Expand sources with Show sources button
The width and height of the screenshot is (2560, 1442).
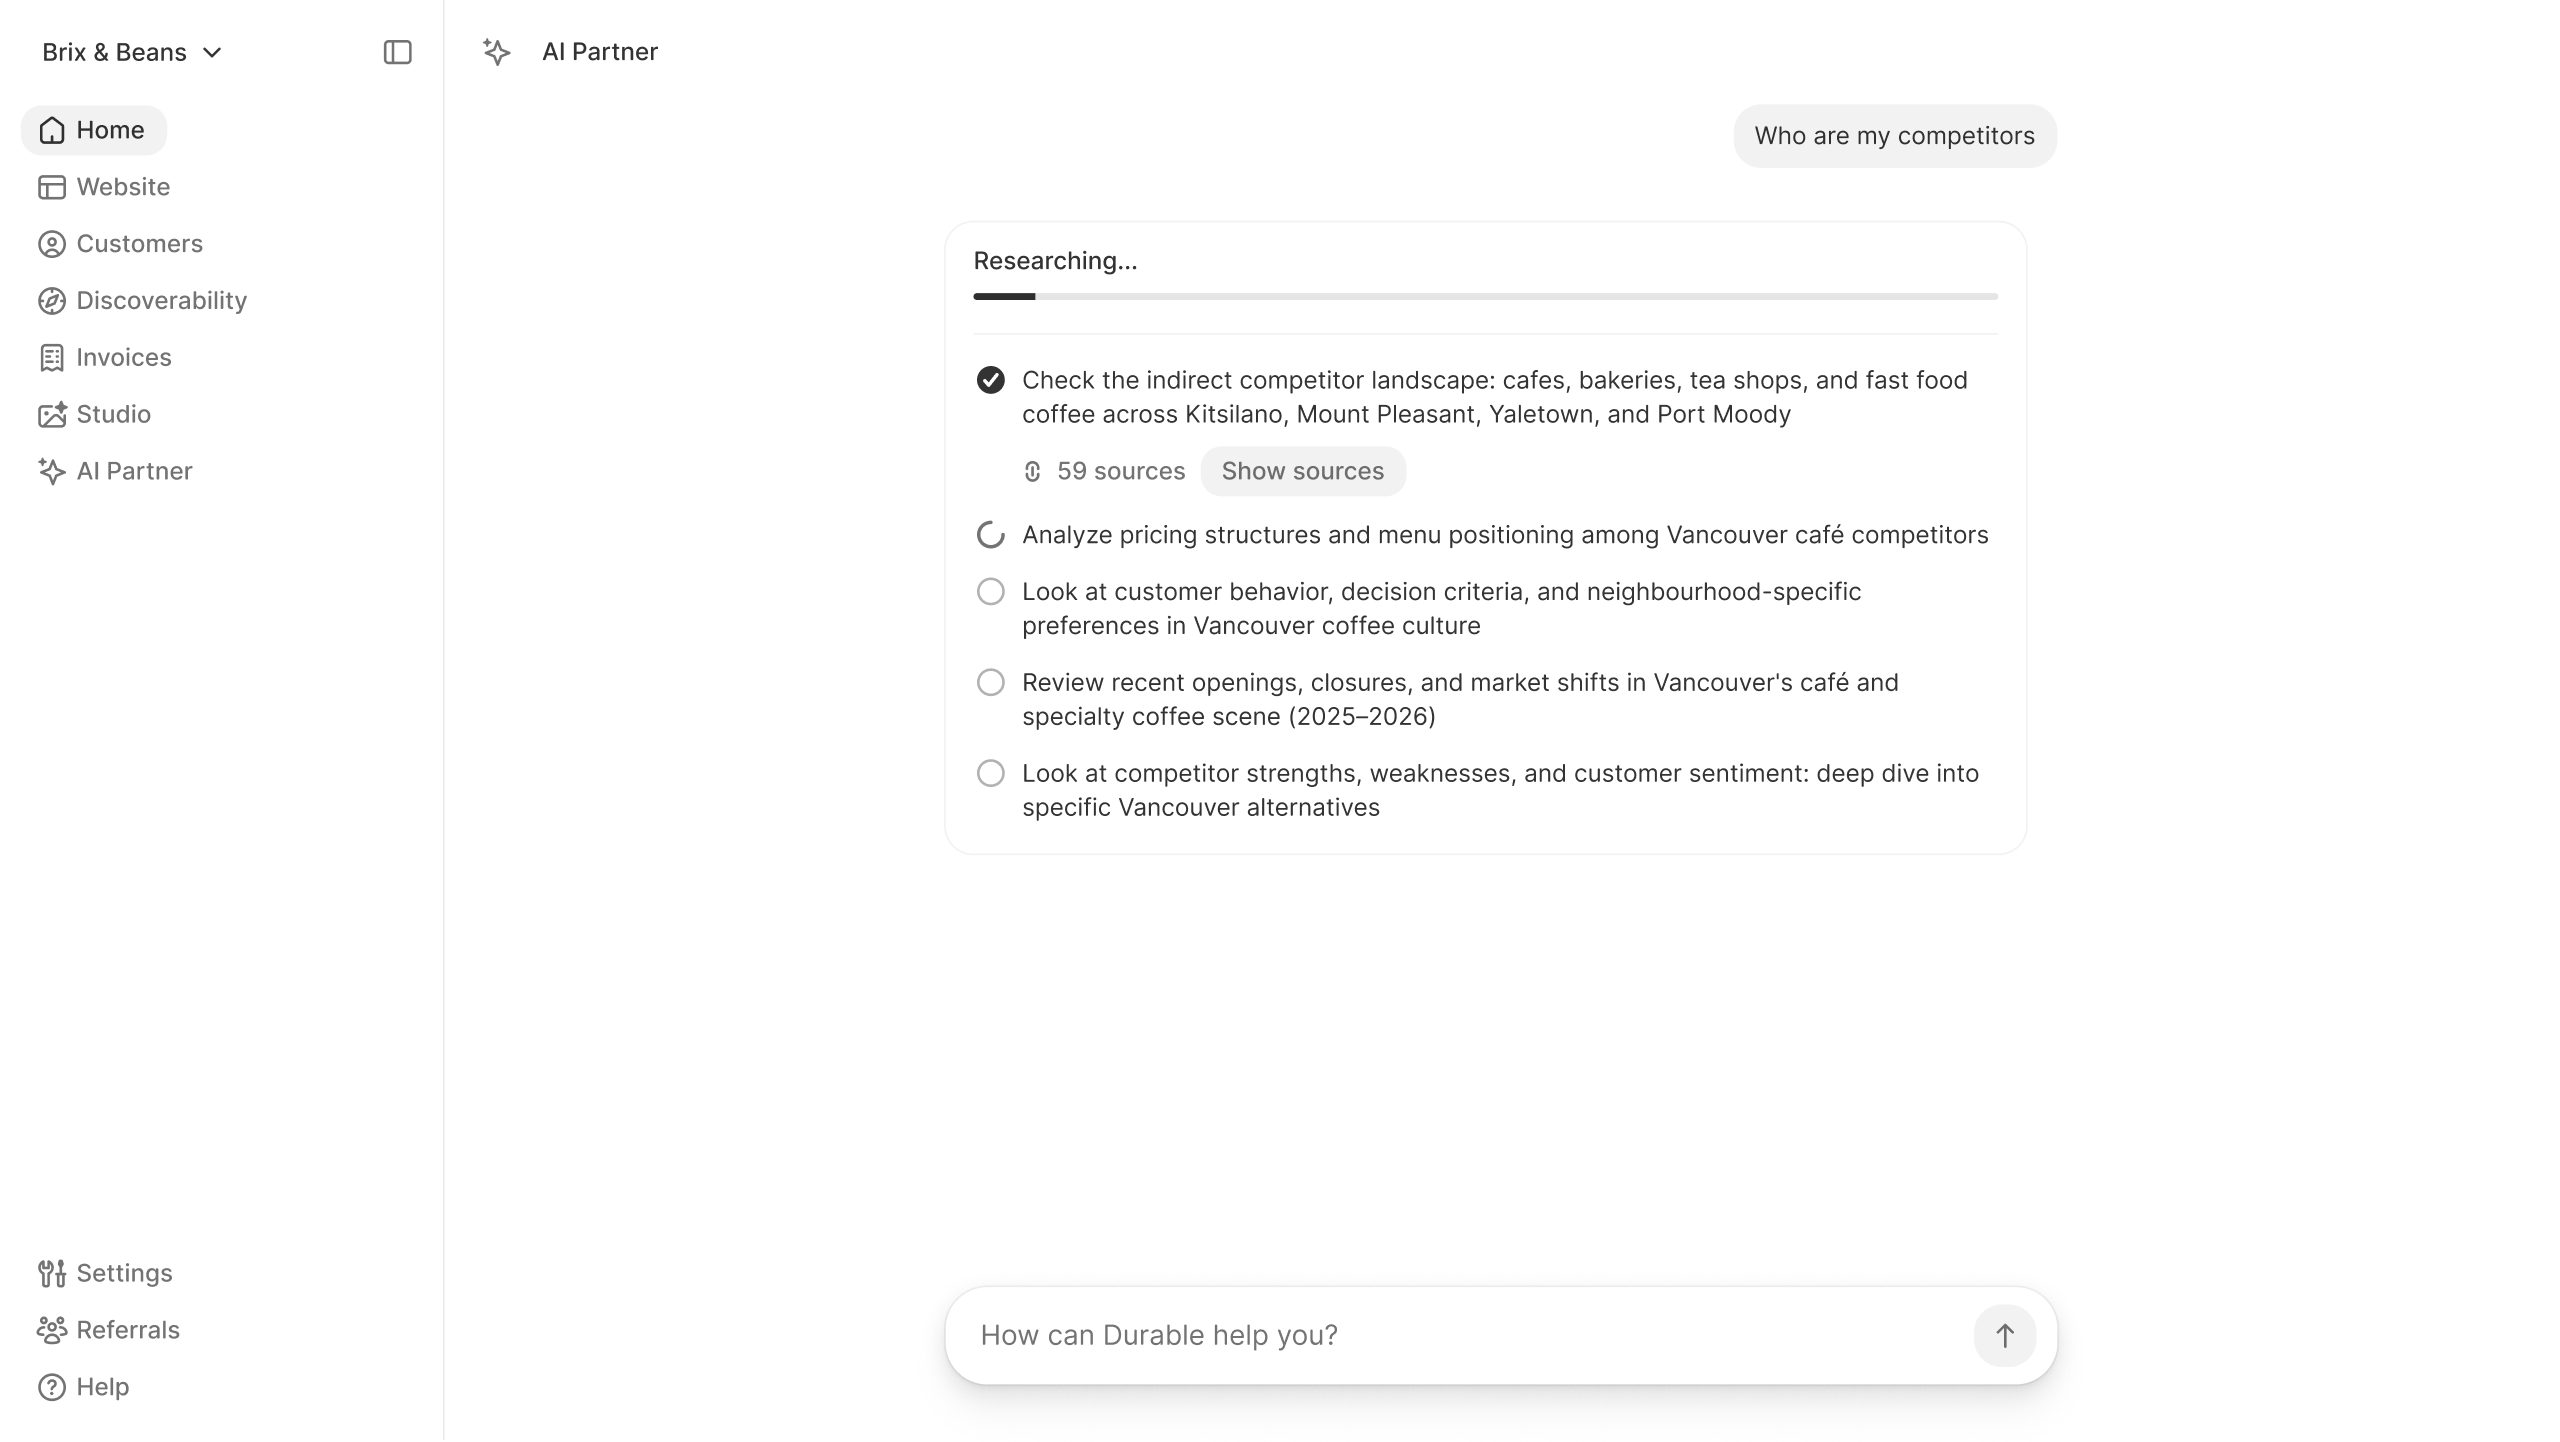pos(1302,471)
